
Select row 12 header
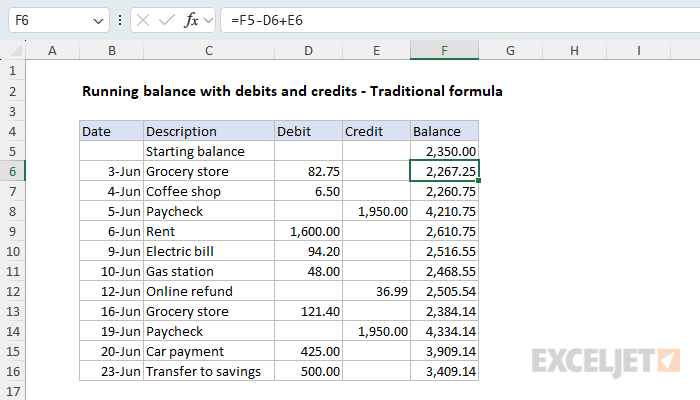(12, 291)
